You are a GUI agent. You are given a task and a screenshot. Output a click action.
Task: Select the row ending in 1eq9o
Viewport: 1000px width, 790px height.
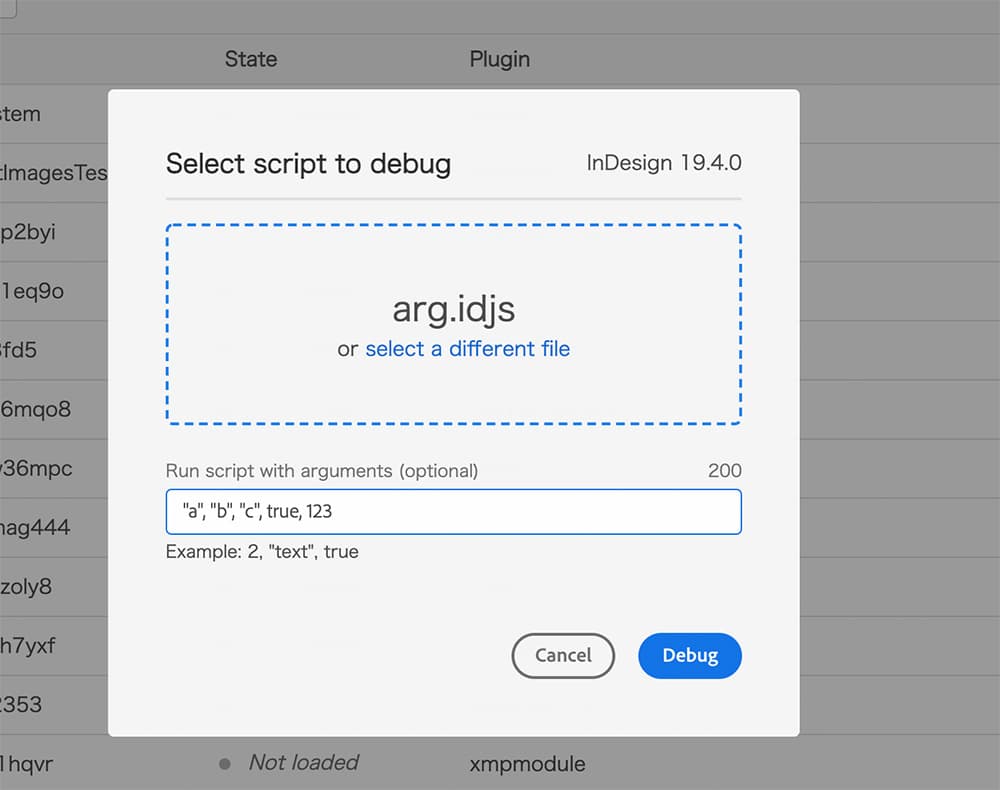[x=33, y=291]
